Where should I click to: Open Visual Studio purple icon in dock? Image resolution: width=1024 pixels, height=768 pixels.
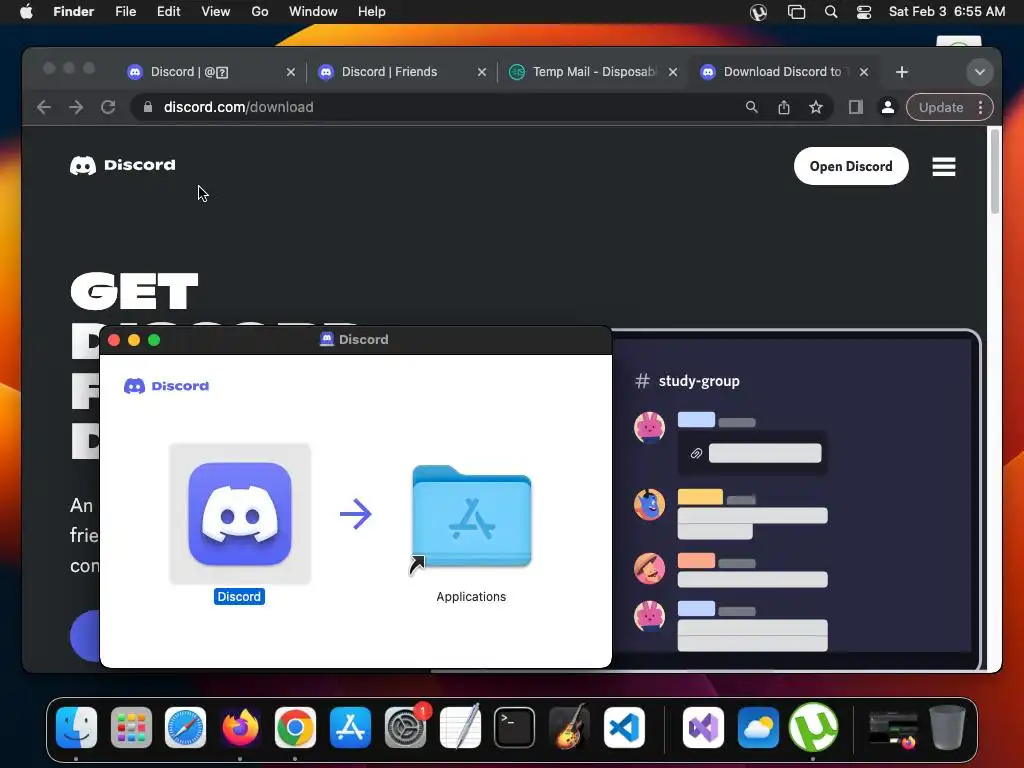pyautogui.click(x=703, y=727)
